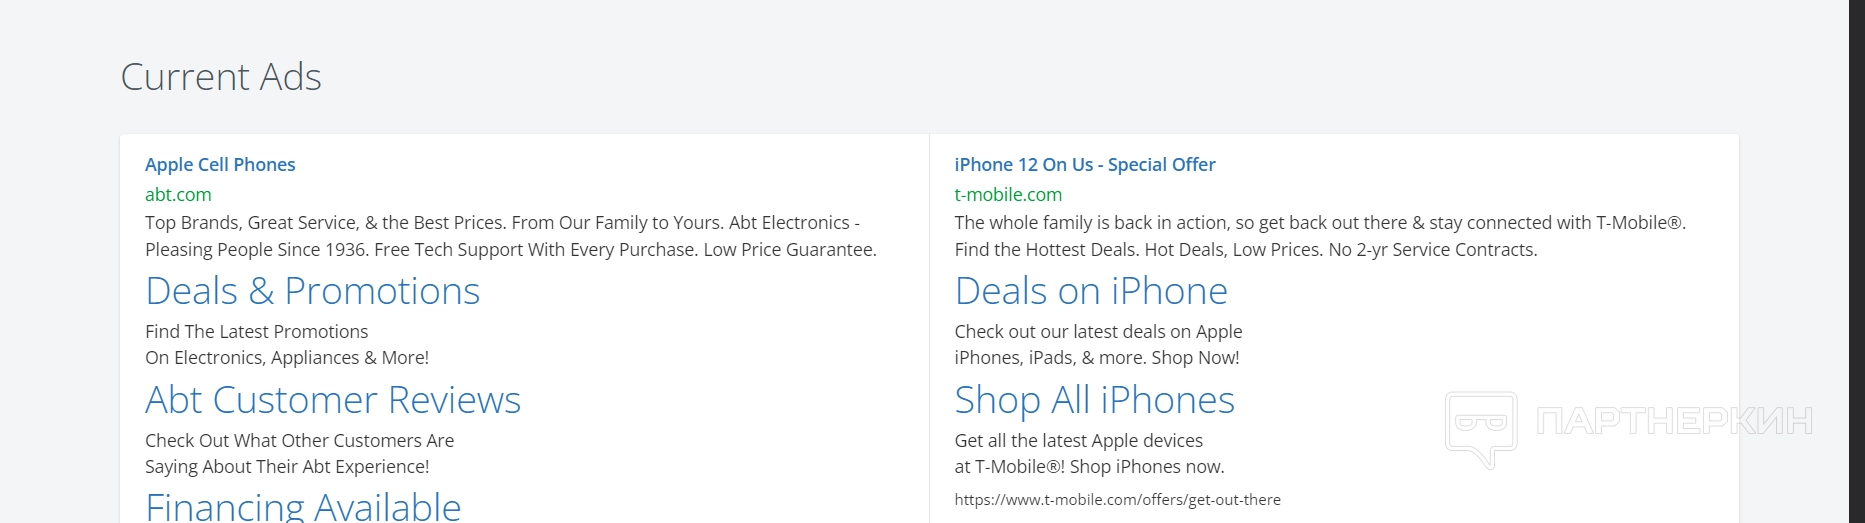Click the "Current Ads" section heading
The width and height of the screenshot is (1865, 523).
[221, 77]
